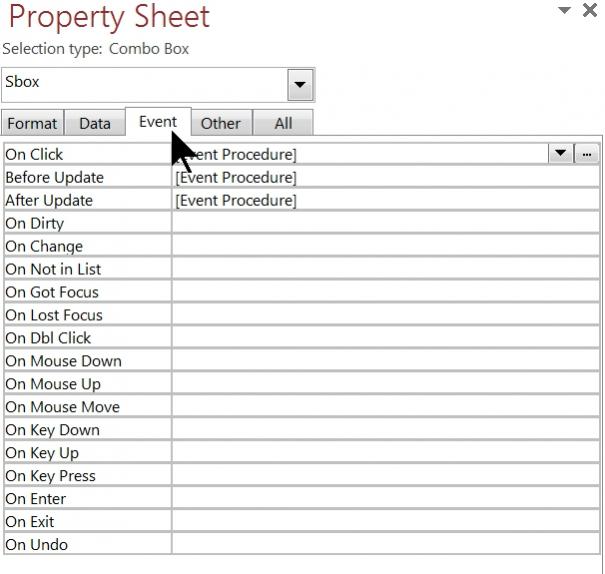Open the Property Sheet pane options arrow
Screen dimensions: 605x574
(x=564, y=10)
